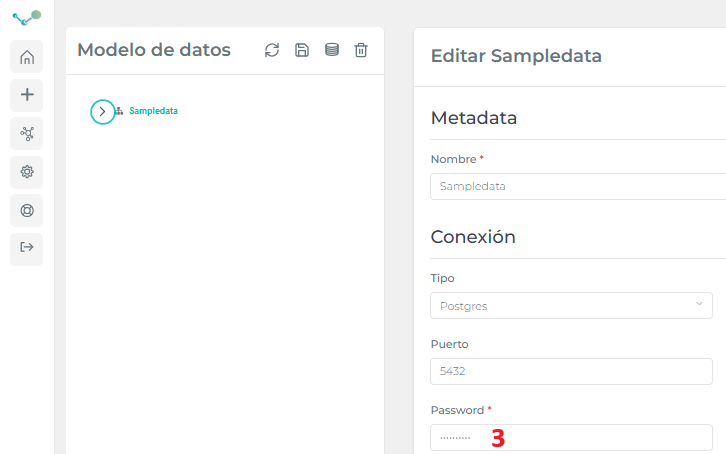Click the Password input field

(571, 437)
